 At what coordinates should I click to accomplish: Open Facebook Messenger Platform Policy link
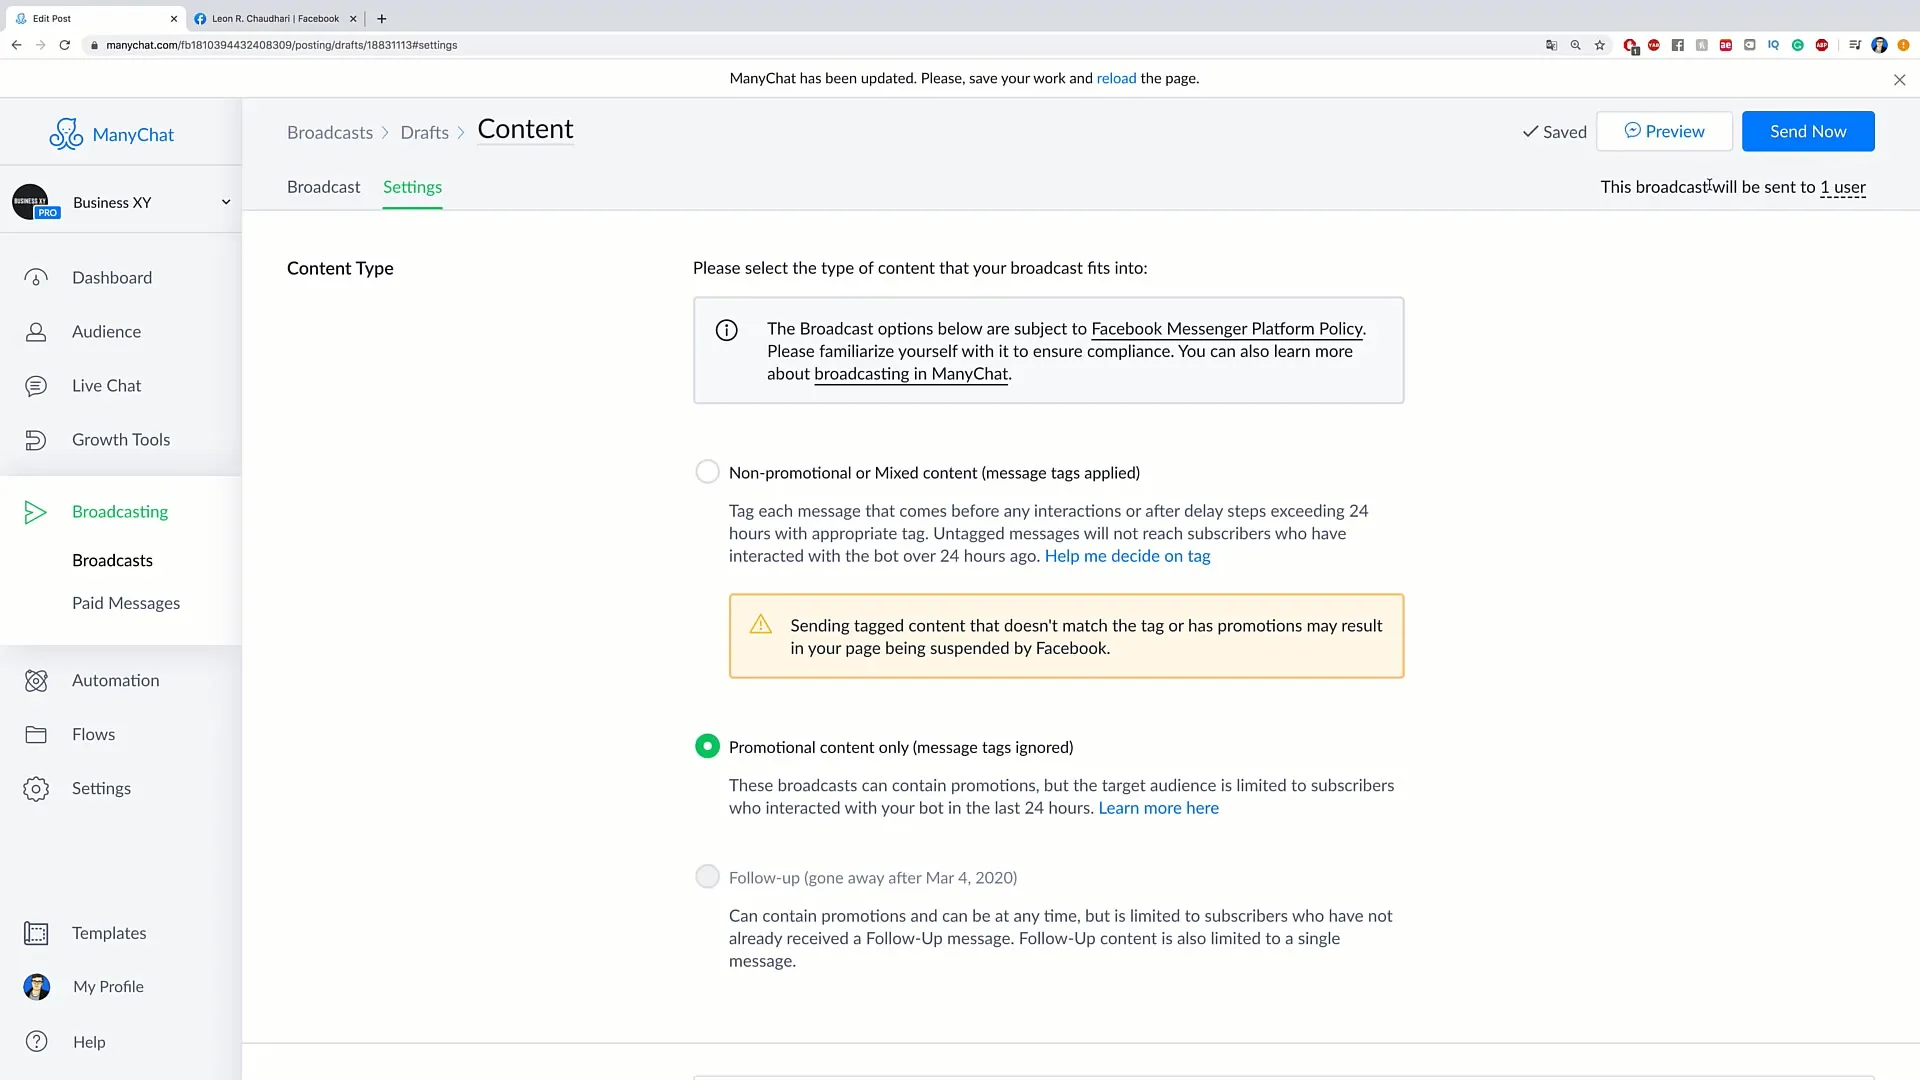(x=1227, y=328)
